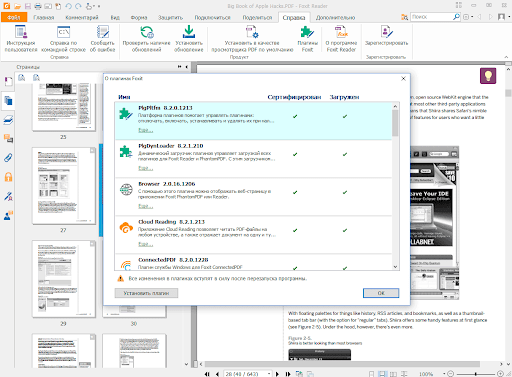Open the Вид ribbon tab
Screen dimensions: 512x377
(x=115, y=17)
